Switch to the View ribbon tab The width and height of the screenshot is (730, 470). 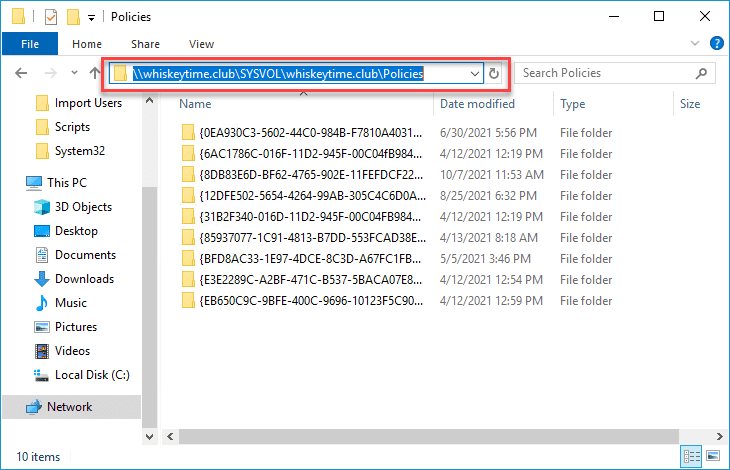coord(201,44)
